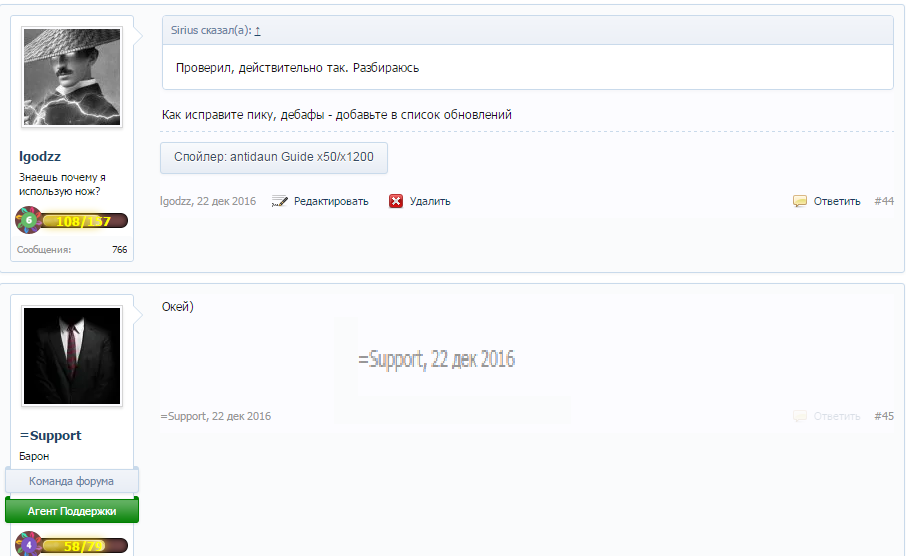The image size is (906, 556).
Task: Open =Support avatar with suit and tie
Action: pyautogui.click(x=72, y=356)
